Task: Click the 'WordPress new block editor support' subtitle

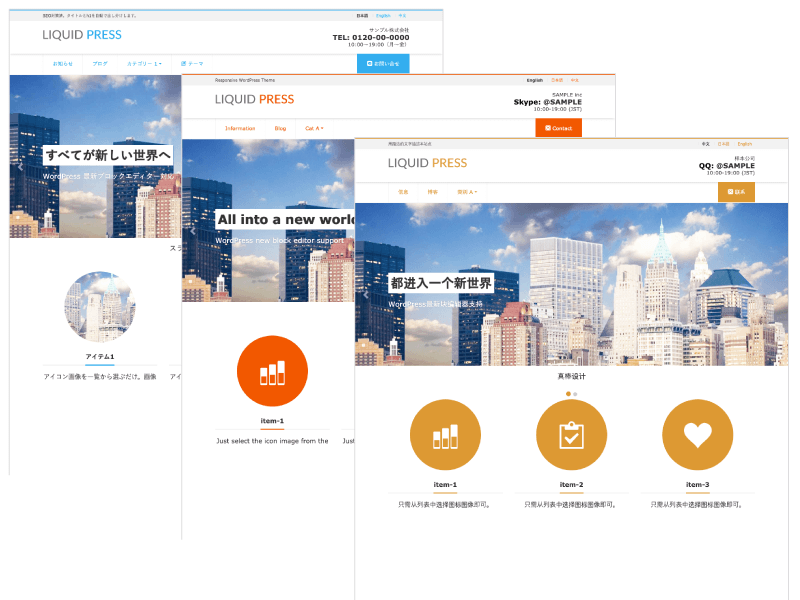Action: pos(280,240)
